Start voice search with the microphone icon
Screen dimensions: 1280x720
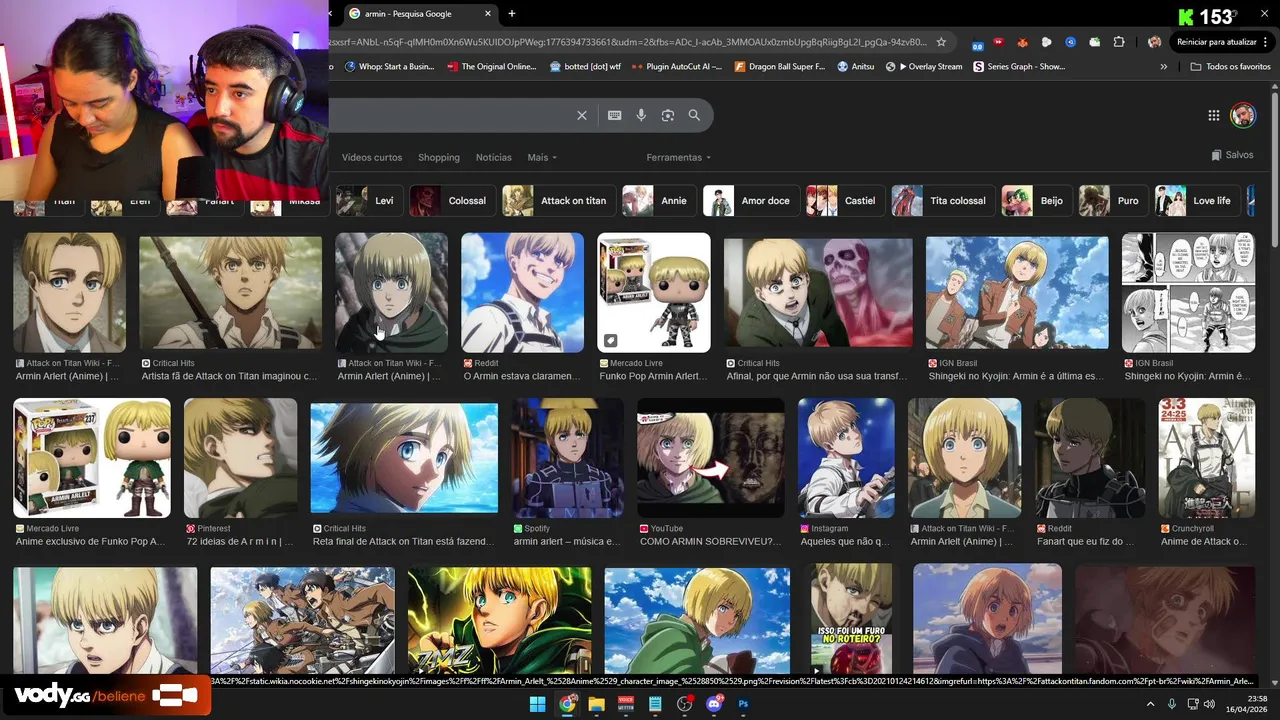[641, 116]
